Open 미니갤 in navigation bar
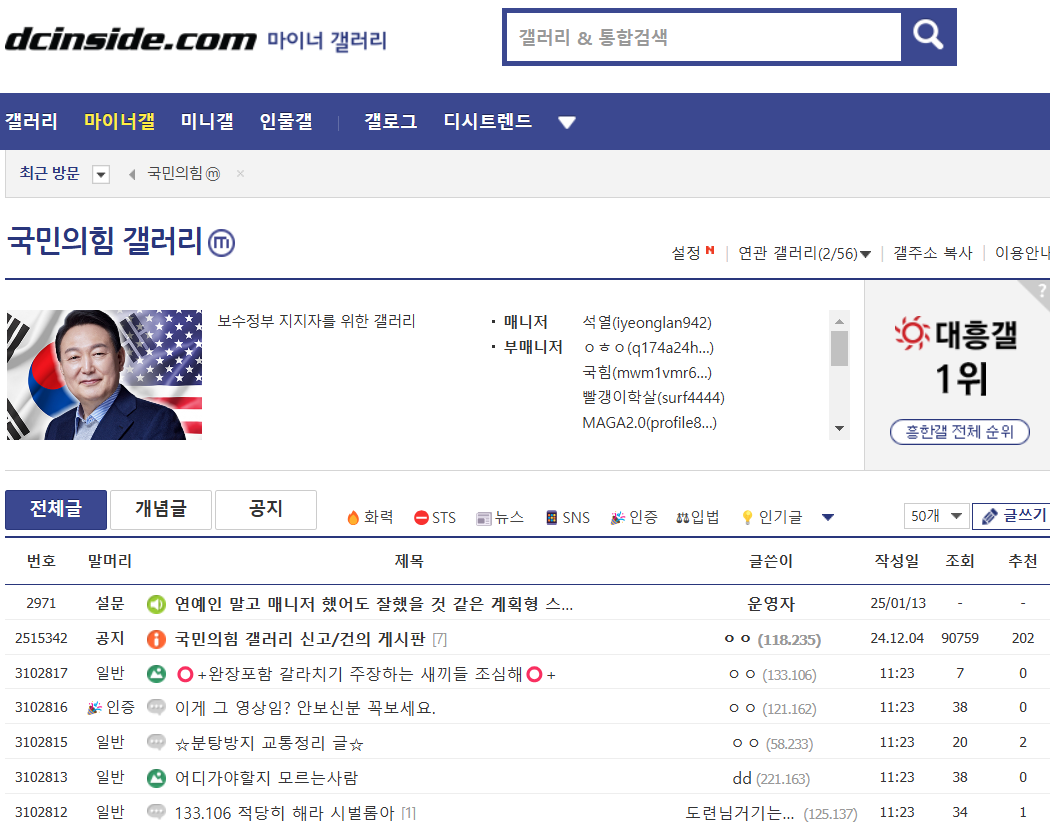 pos(207,121)
